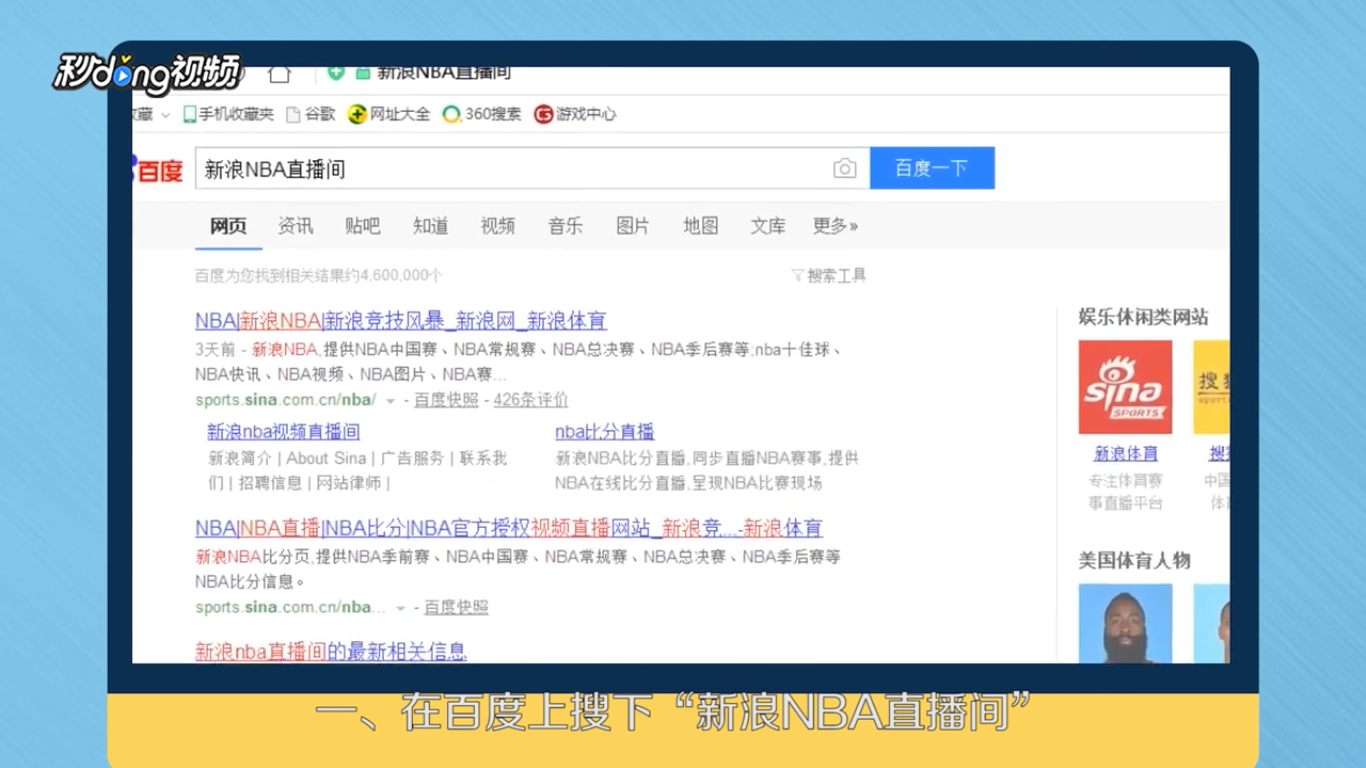
Task: Open 网址大全 bookmark
Action: (x=389, y=114)
